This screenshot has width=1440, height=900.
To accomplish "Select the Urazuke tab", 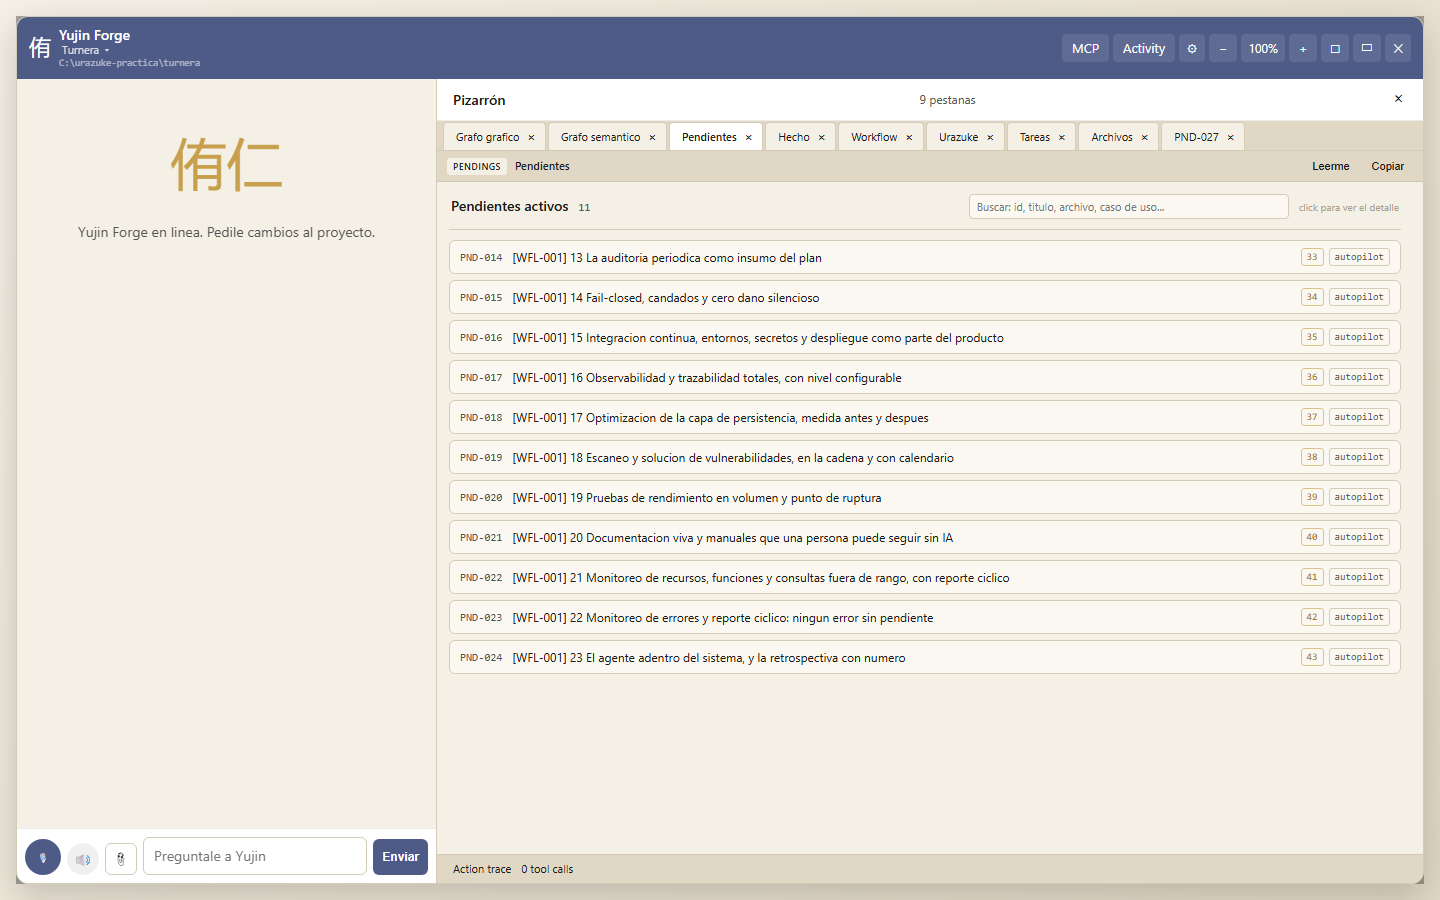I will coord(958,137).
